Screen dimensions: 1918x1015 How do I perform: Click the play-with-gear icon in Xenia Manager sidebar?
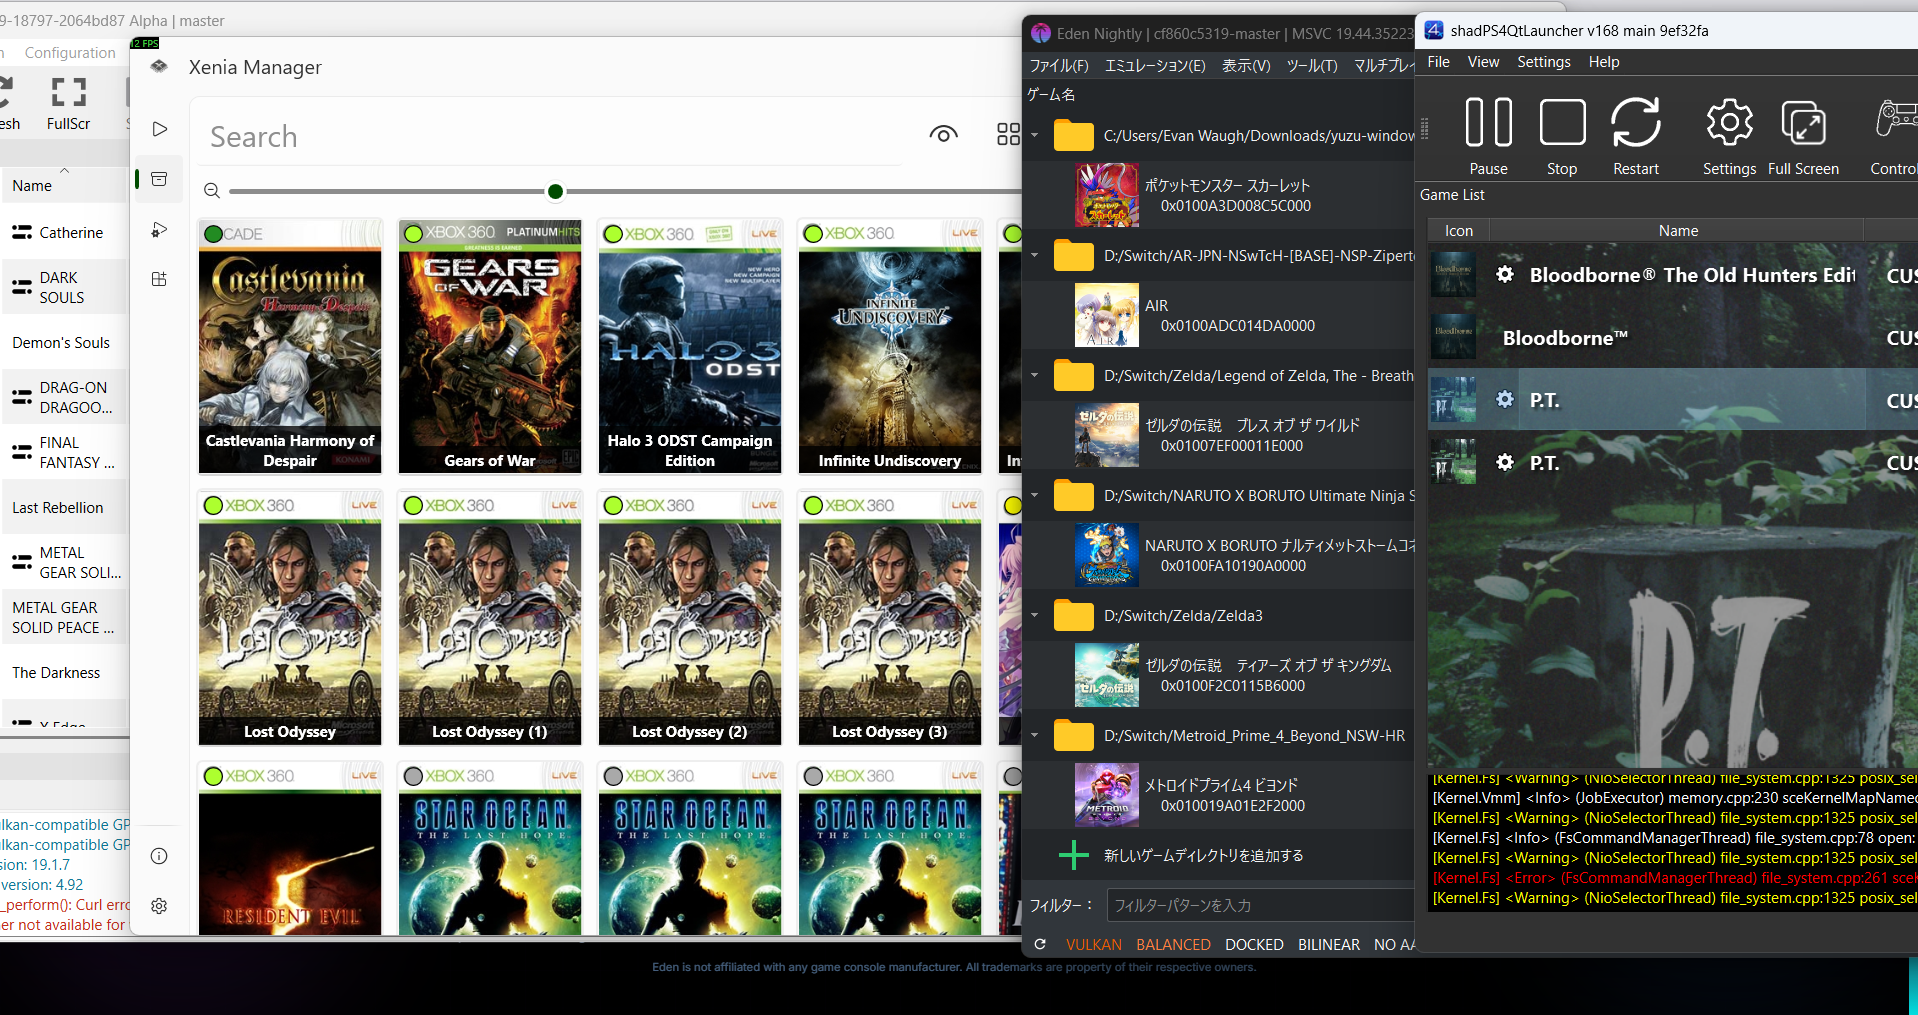pyautogui.click(x=159, y=230)
